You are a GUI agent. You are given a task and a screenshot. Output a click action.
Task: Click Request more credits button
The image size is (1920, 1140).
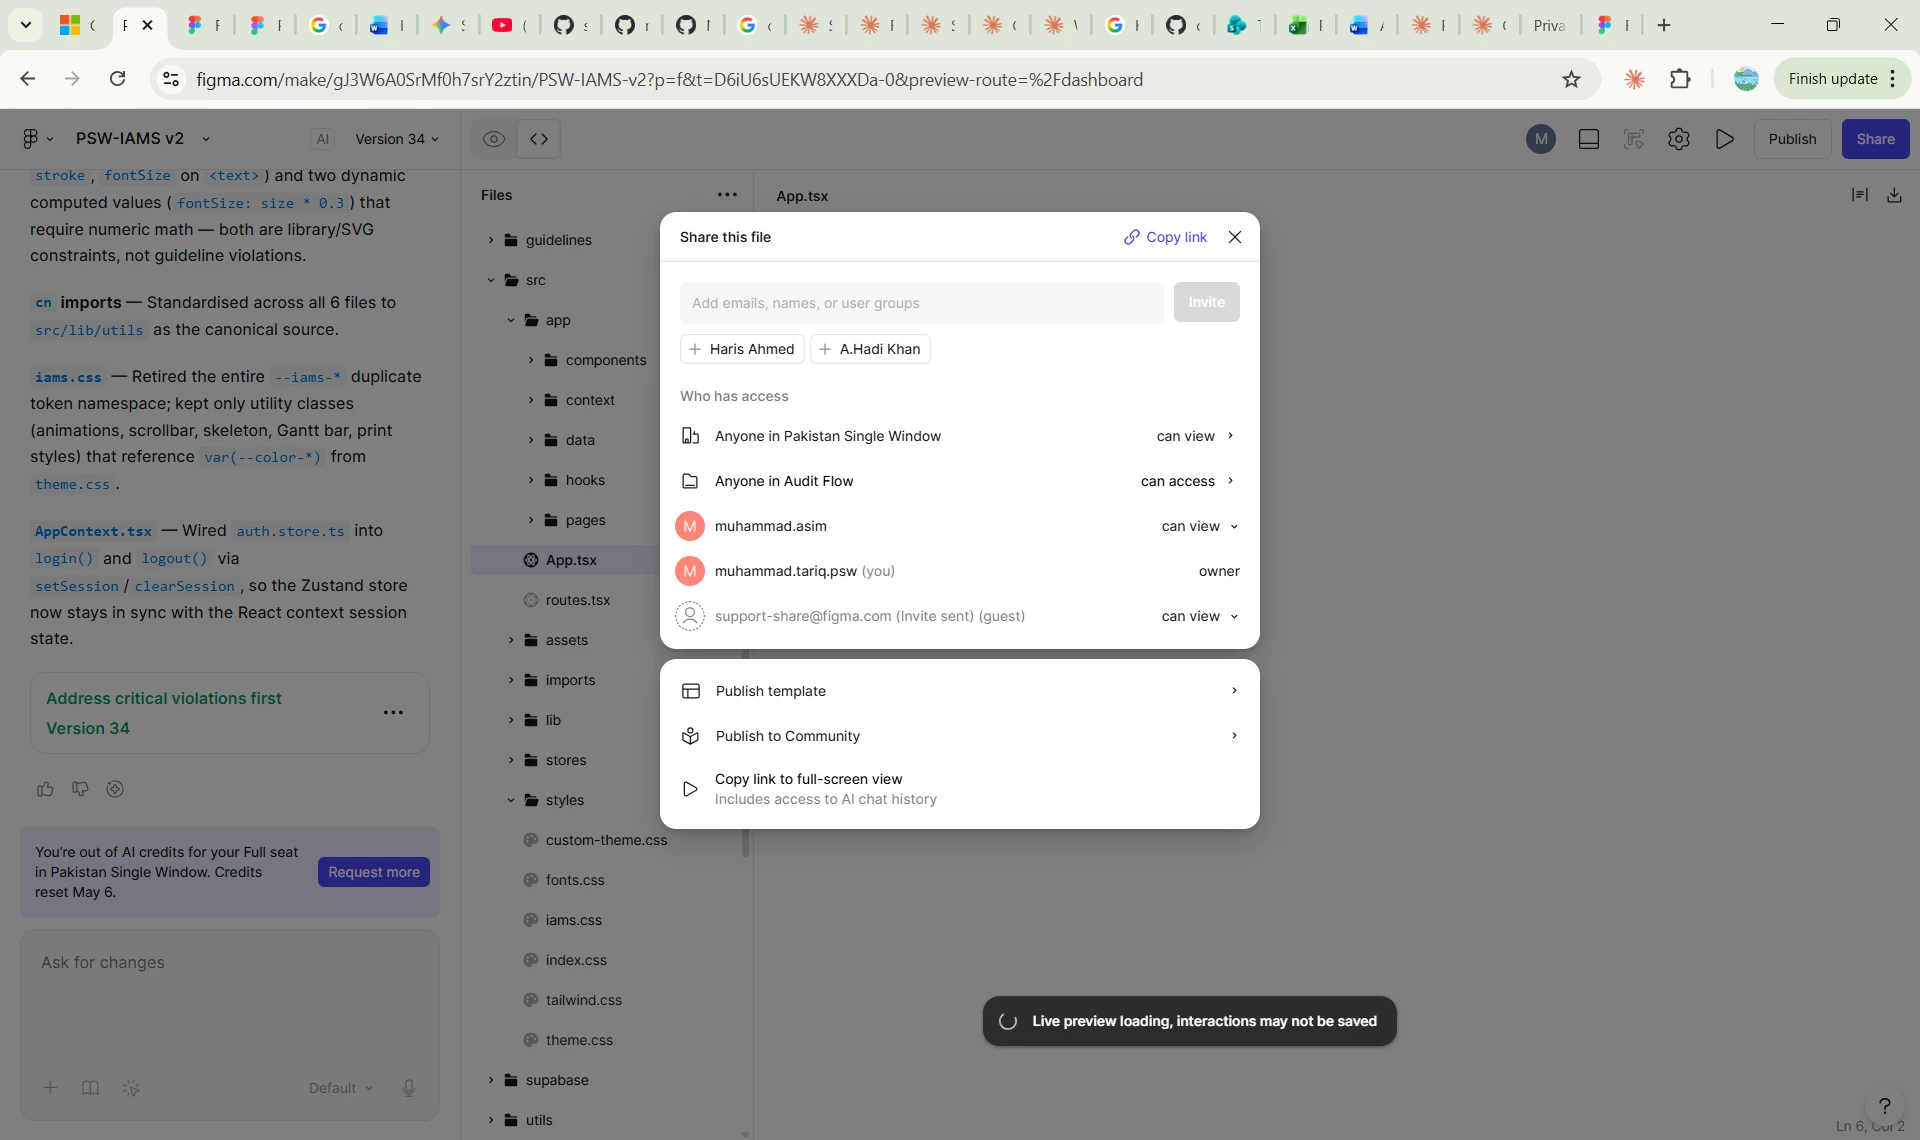click(374, 872)
